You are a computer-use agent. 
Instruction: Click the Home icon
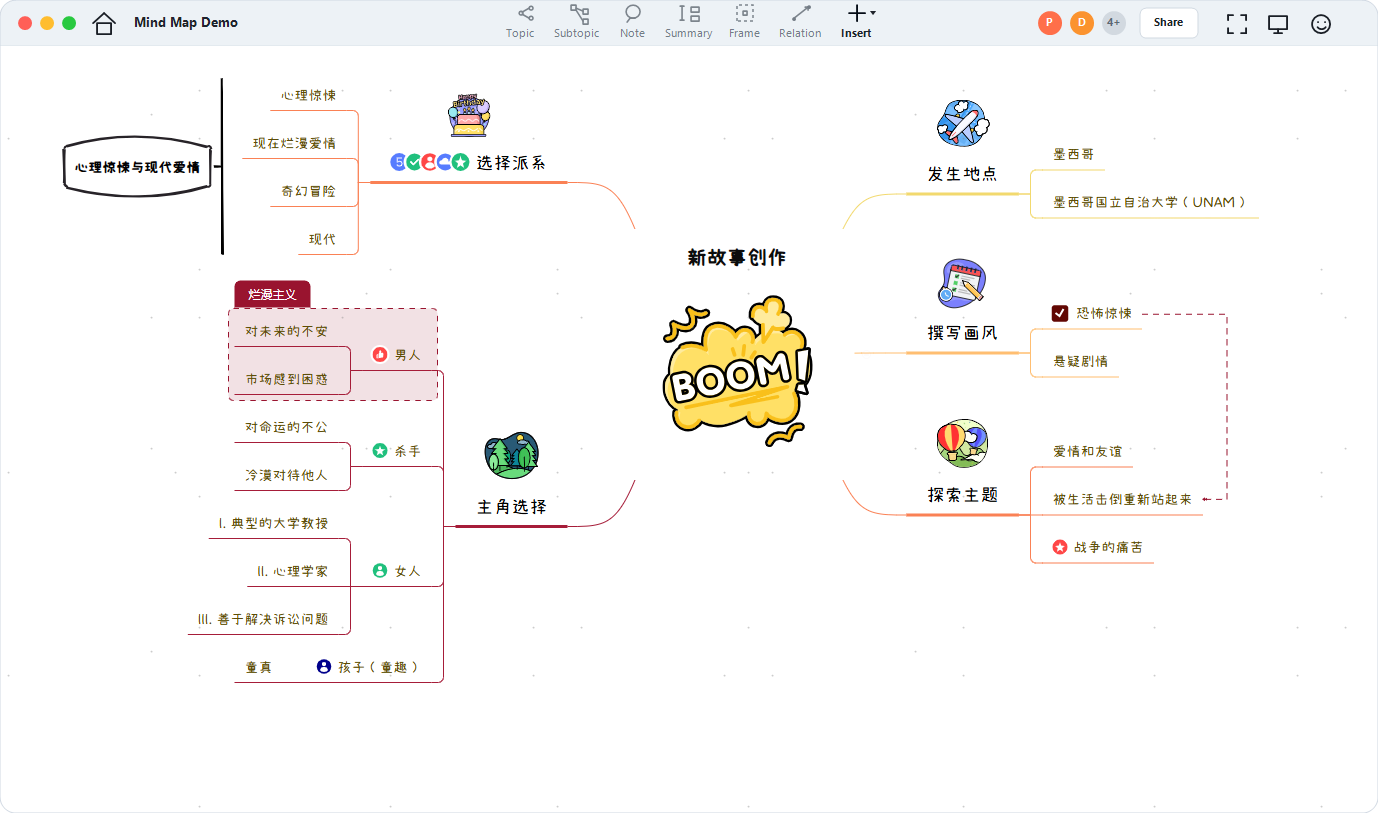104,24
